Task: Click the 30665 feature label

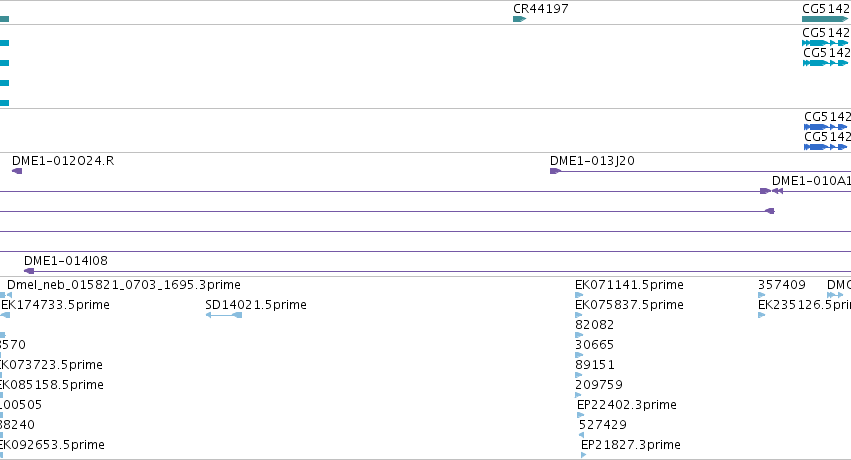Action: (x=594, y=344)
